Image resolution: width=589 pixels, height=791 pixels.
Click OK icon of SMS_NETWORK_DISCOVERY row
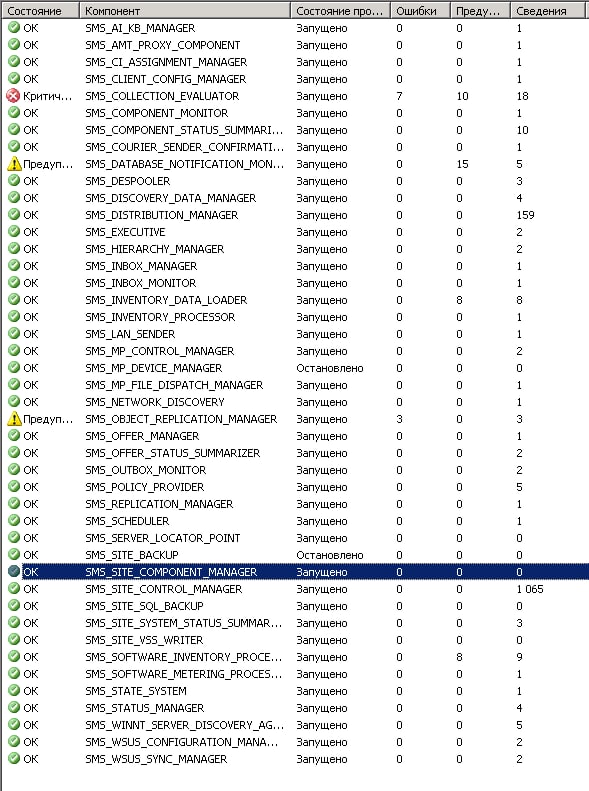coord(14,402)
